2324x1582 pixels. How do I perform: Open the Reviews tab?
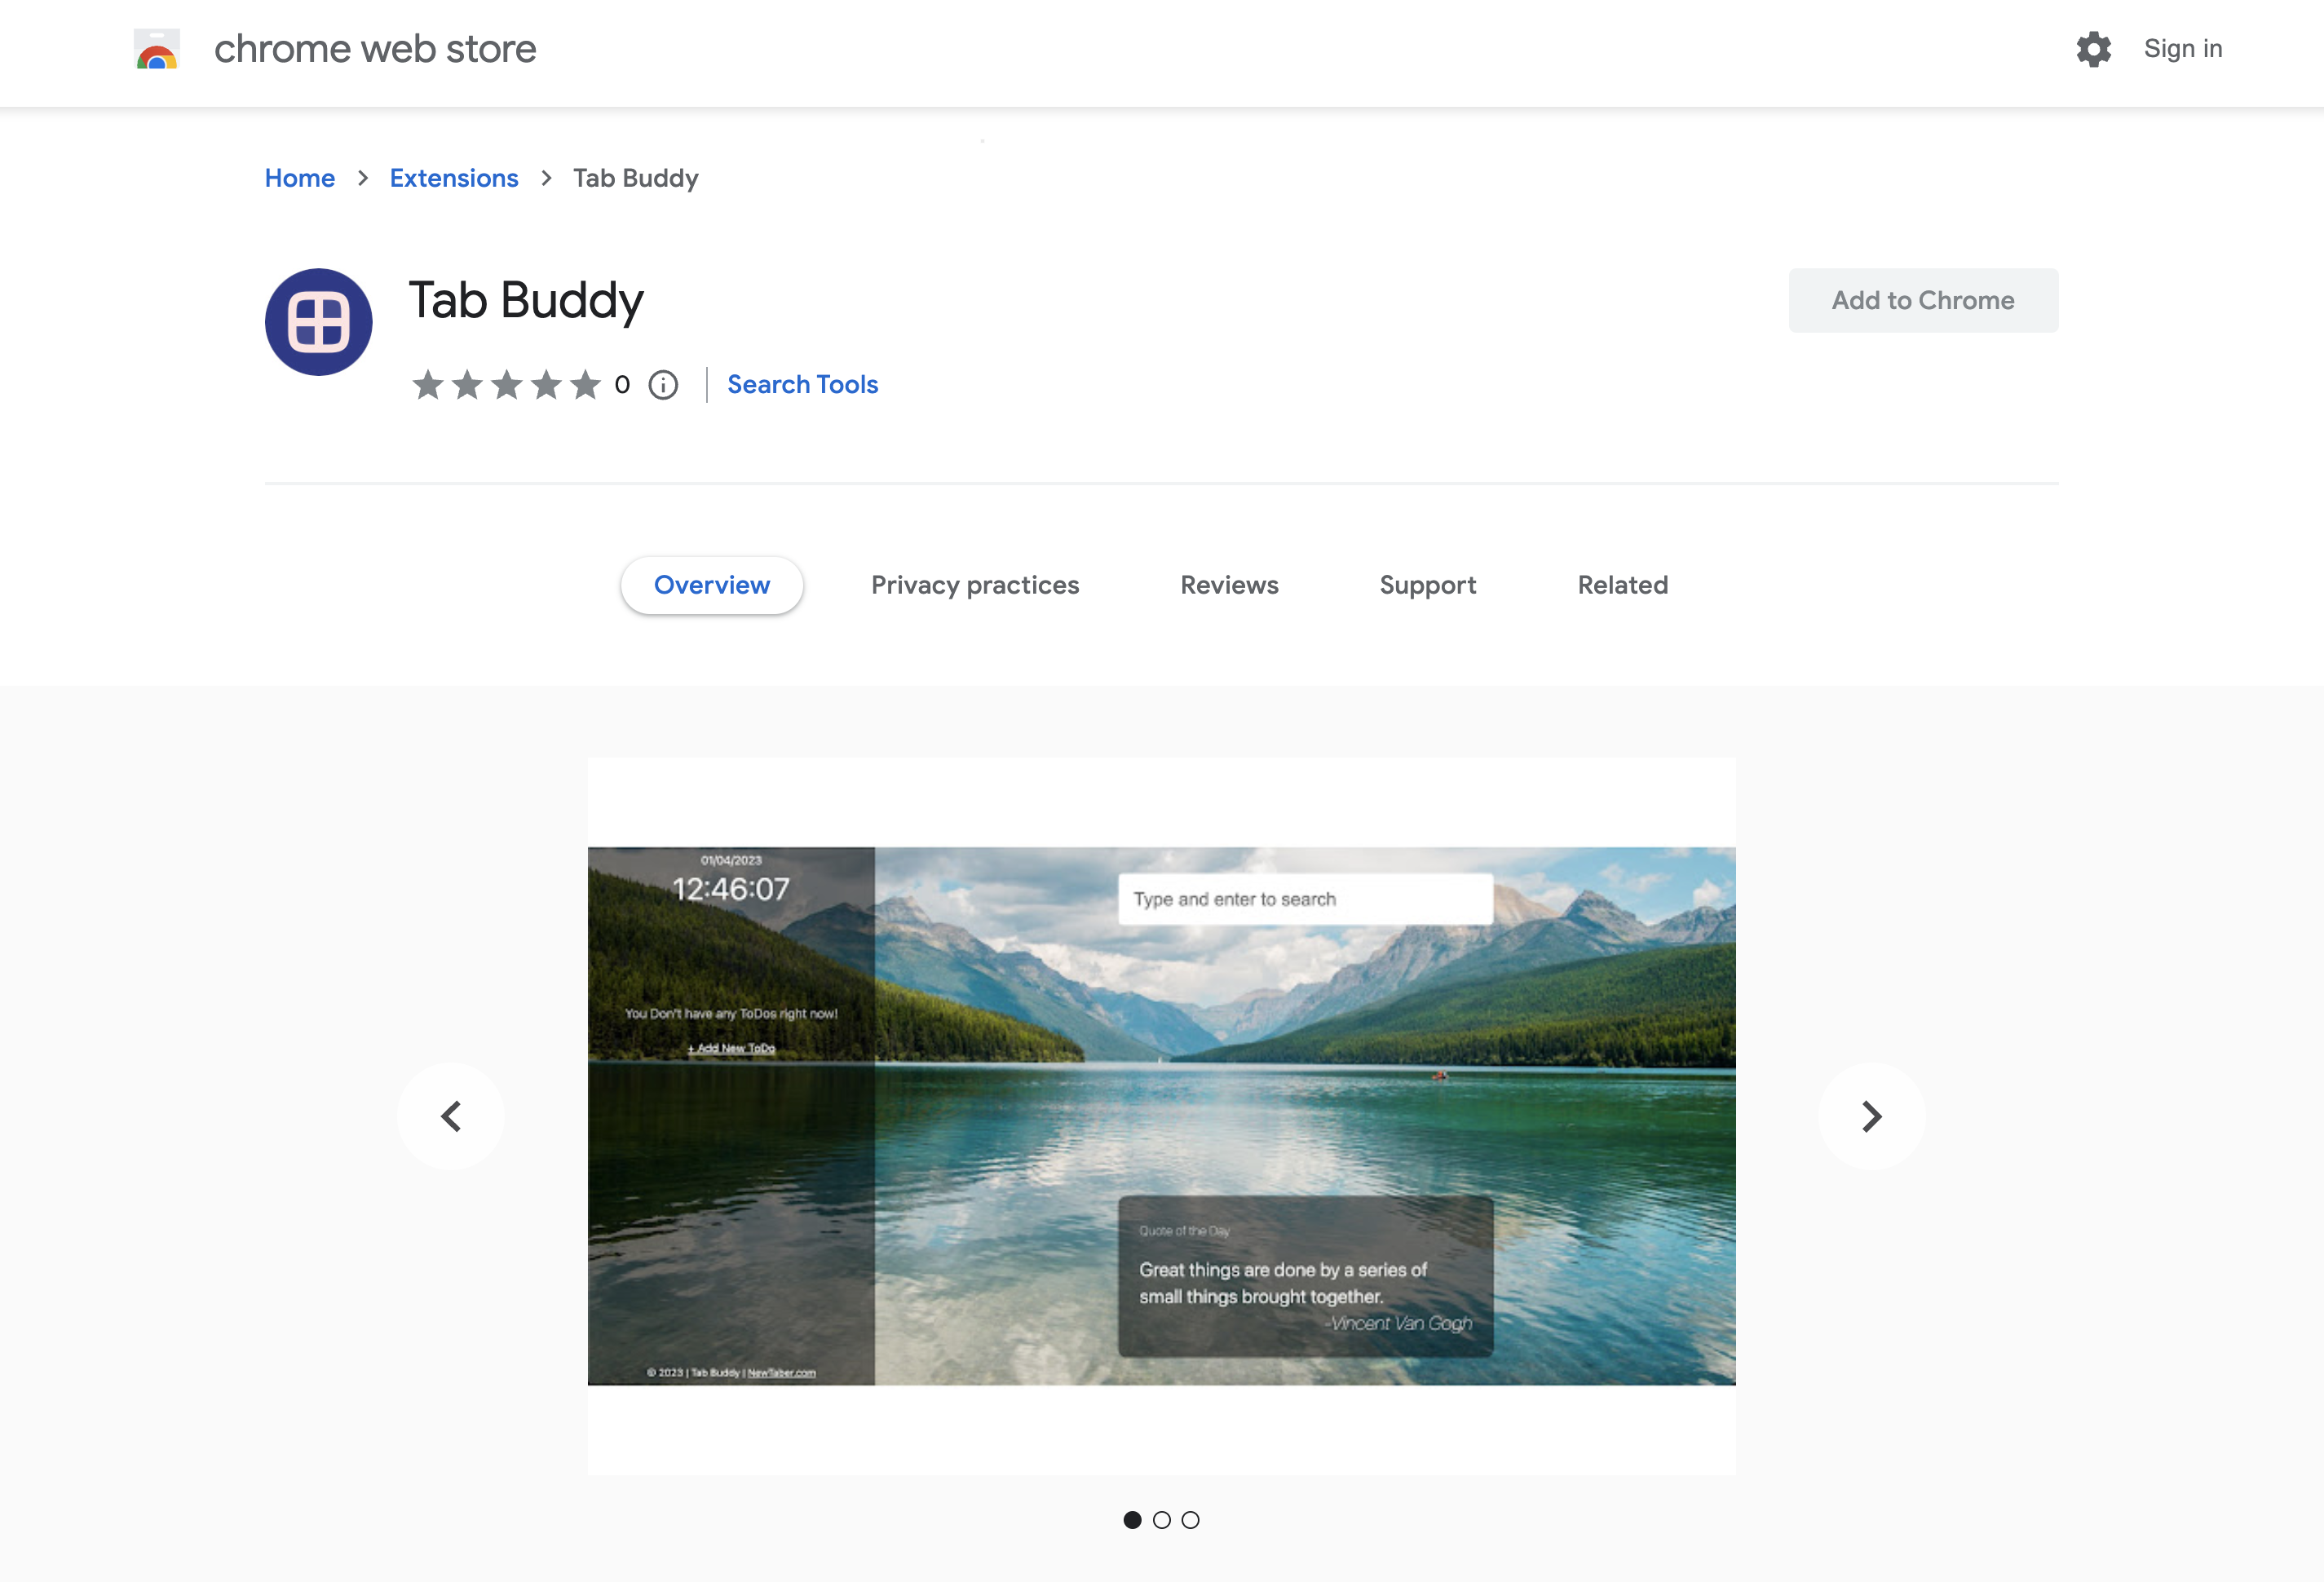pos(1229,585)
